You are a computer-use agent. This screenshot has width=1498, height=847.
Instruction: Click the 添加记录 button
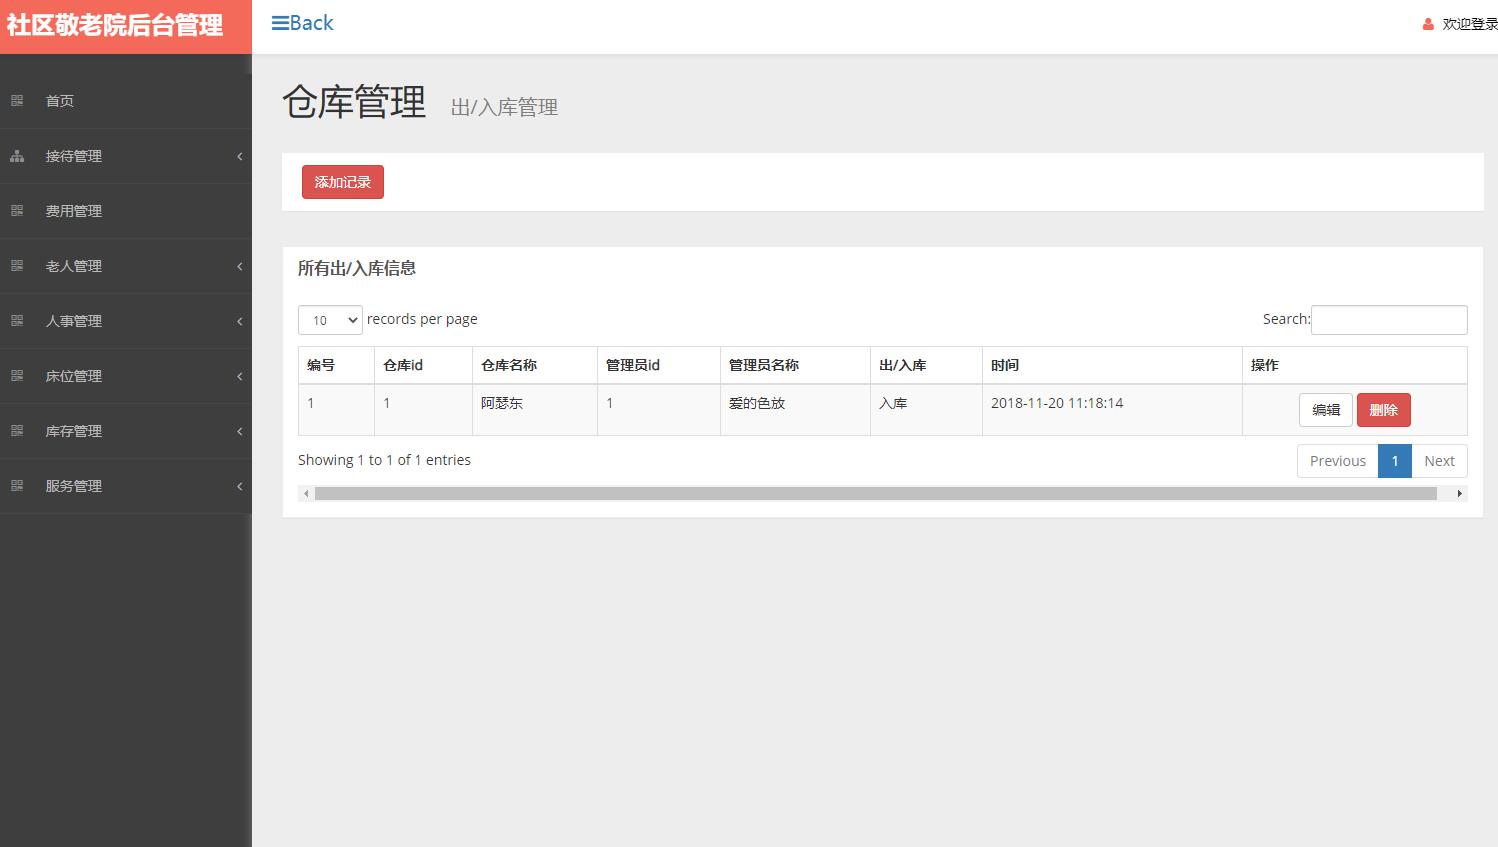point(342,181)
